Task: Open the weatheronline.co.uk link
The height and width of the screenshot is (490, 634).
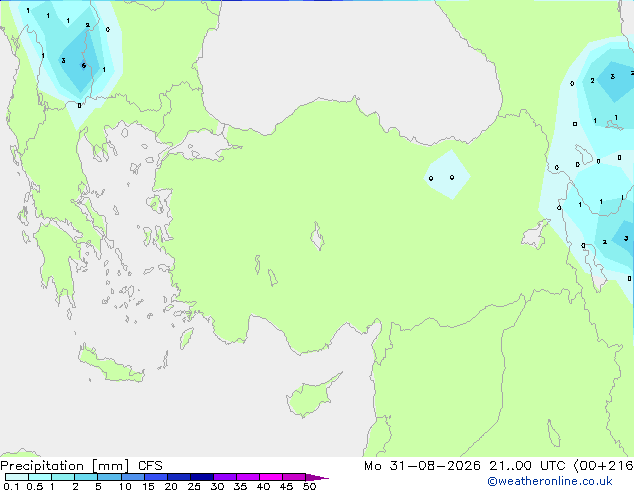Action: (550, 481)
